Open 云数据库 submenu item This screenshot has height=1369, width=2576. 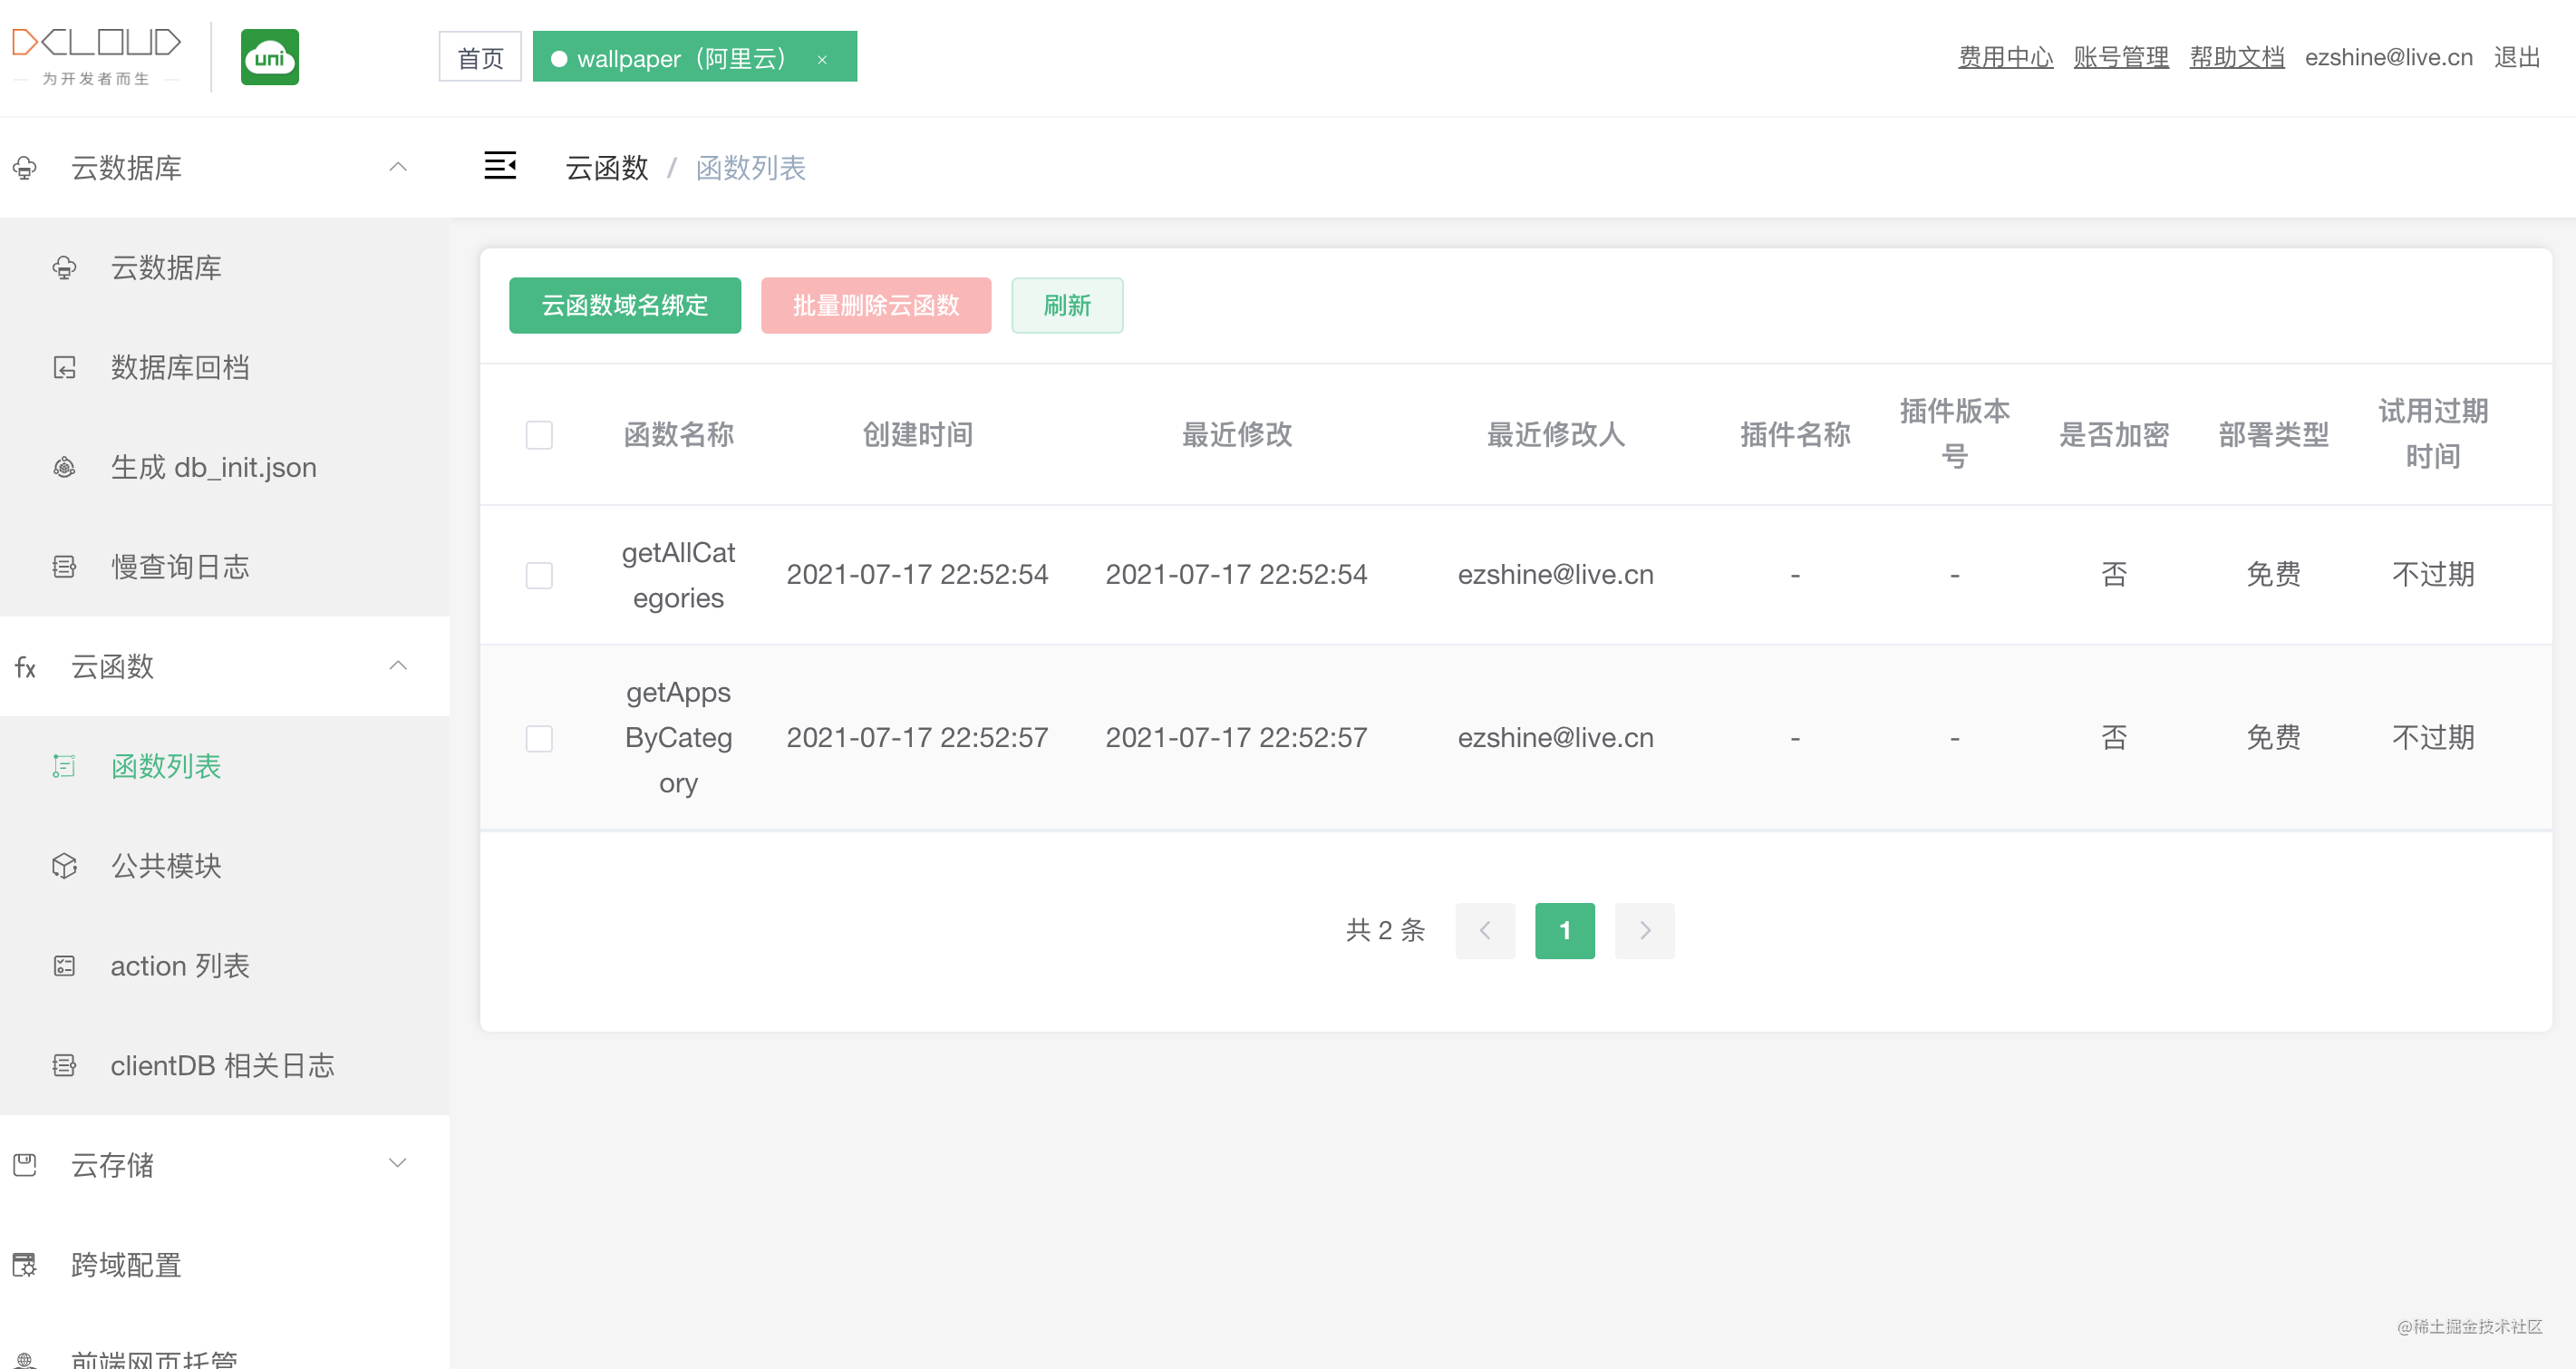[x=224, y=267]
